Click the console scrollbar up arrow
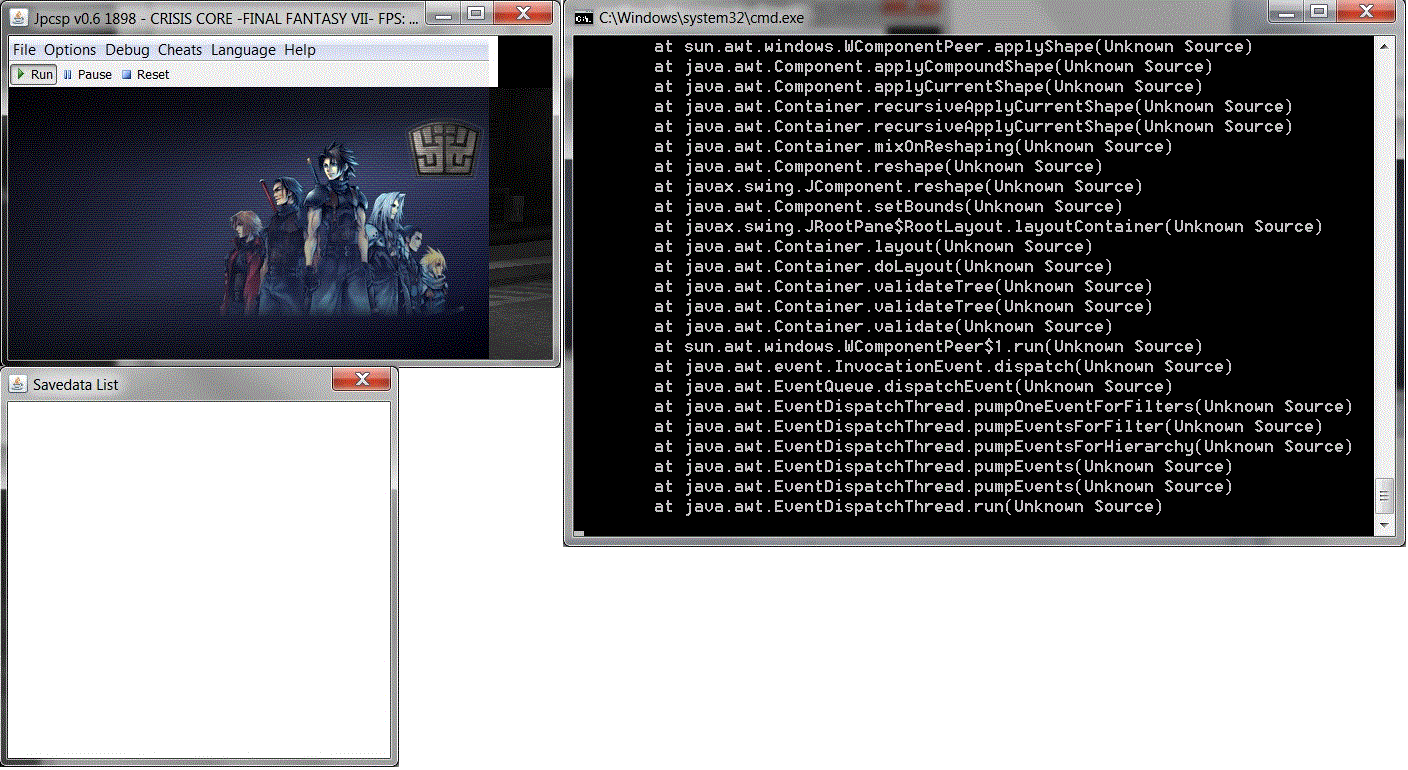 (1385, 47)
